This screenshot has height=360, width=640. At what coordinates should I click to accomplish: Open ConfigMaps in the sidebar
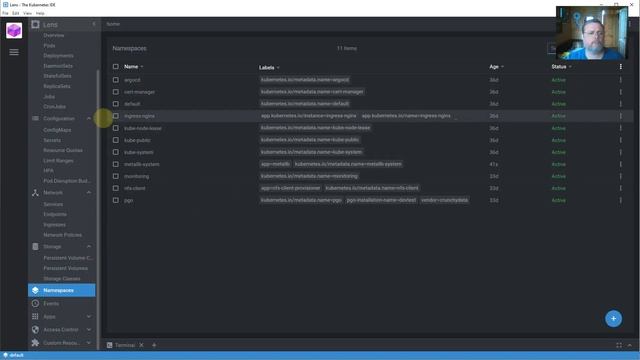[x=57, y=130]
